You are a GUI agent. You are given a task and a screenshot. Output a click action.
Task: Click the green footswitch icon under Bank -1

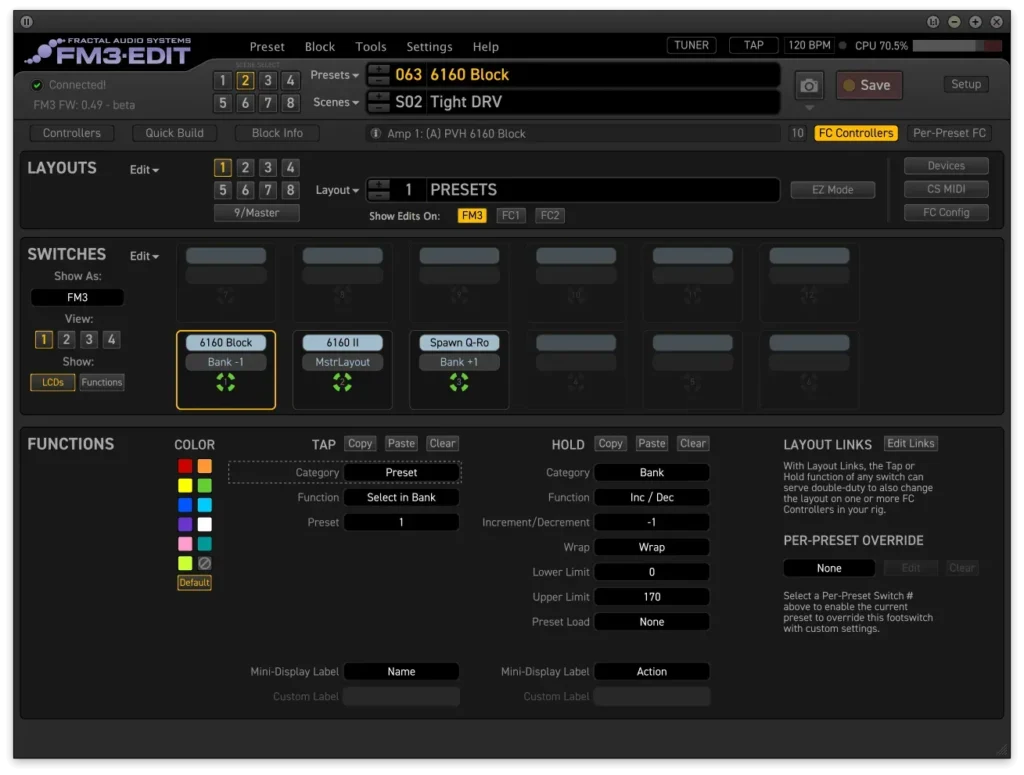pyautogui.click(x=225, y=382)
